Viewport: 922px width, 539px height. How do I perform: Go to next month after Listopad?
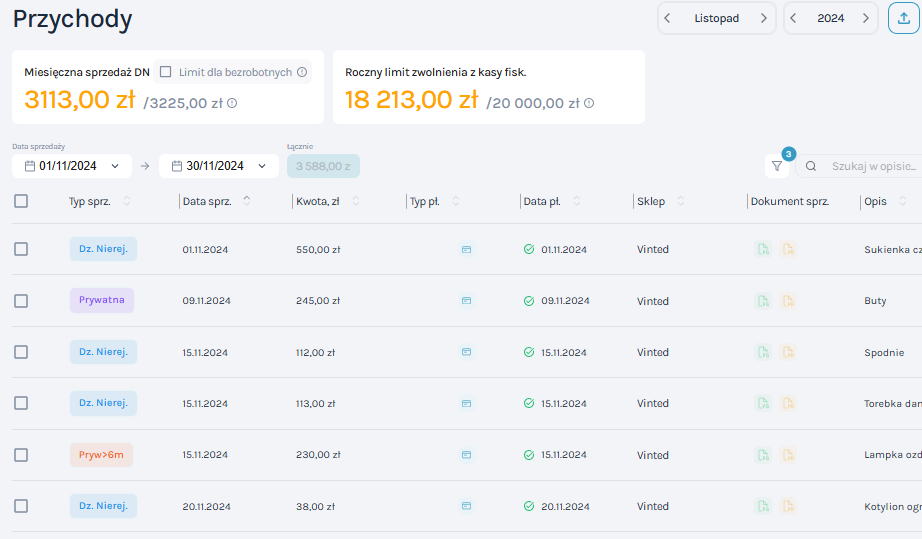point(764,18)
